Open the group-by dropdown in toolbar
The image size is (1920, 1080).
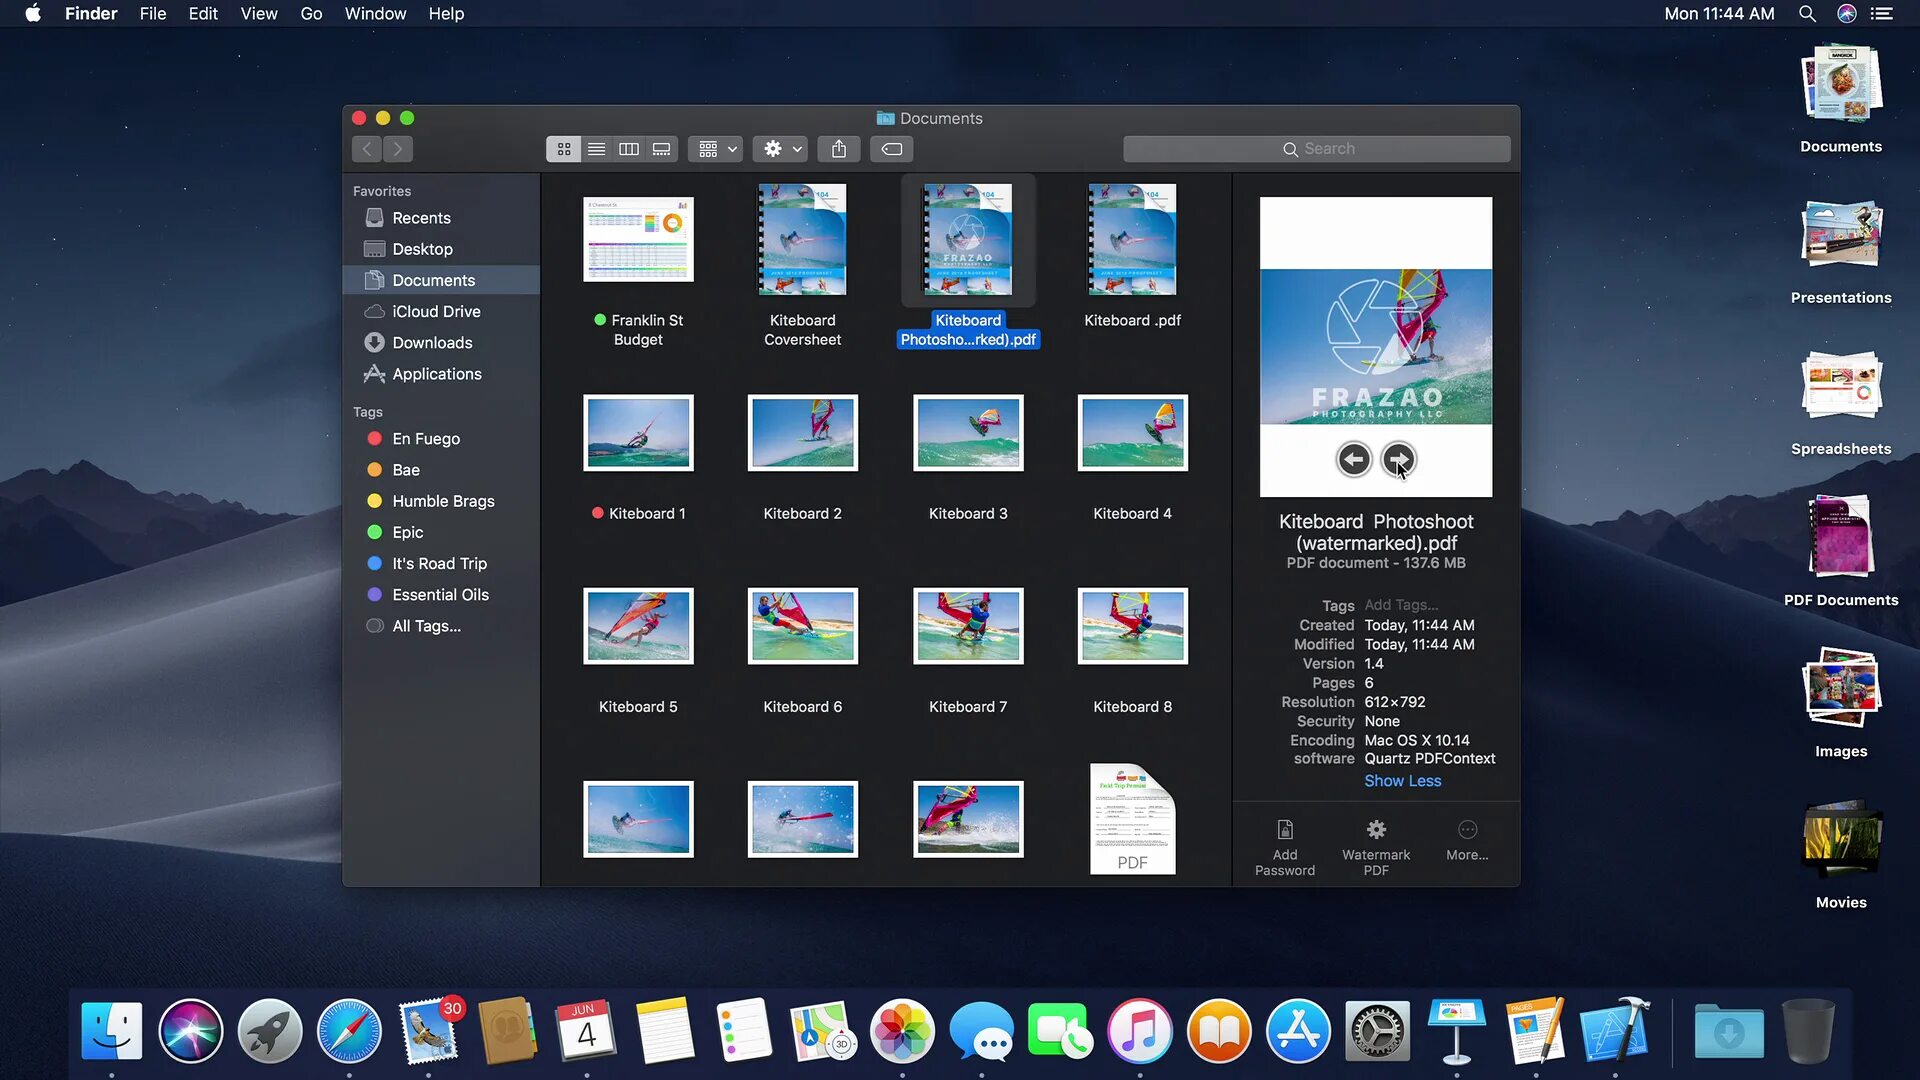pos(716,149)
